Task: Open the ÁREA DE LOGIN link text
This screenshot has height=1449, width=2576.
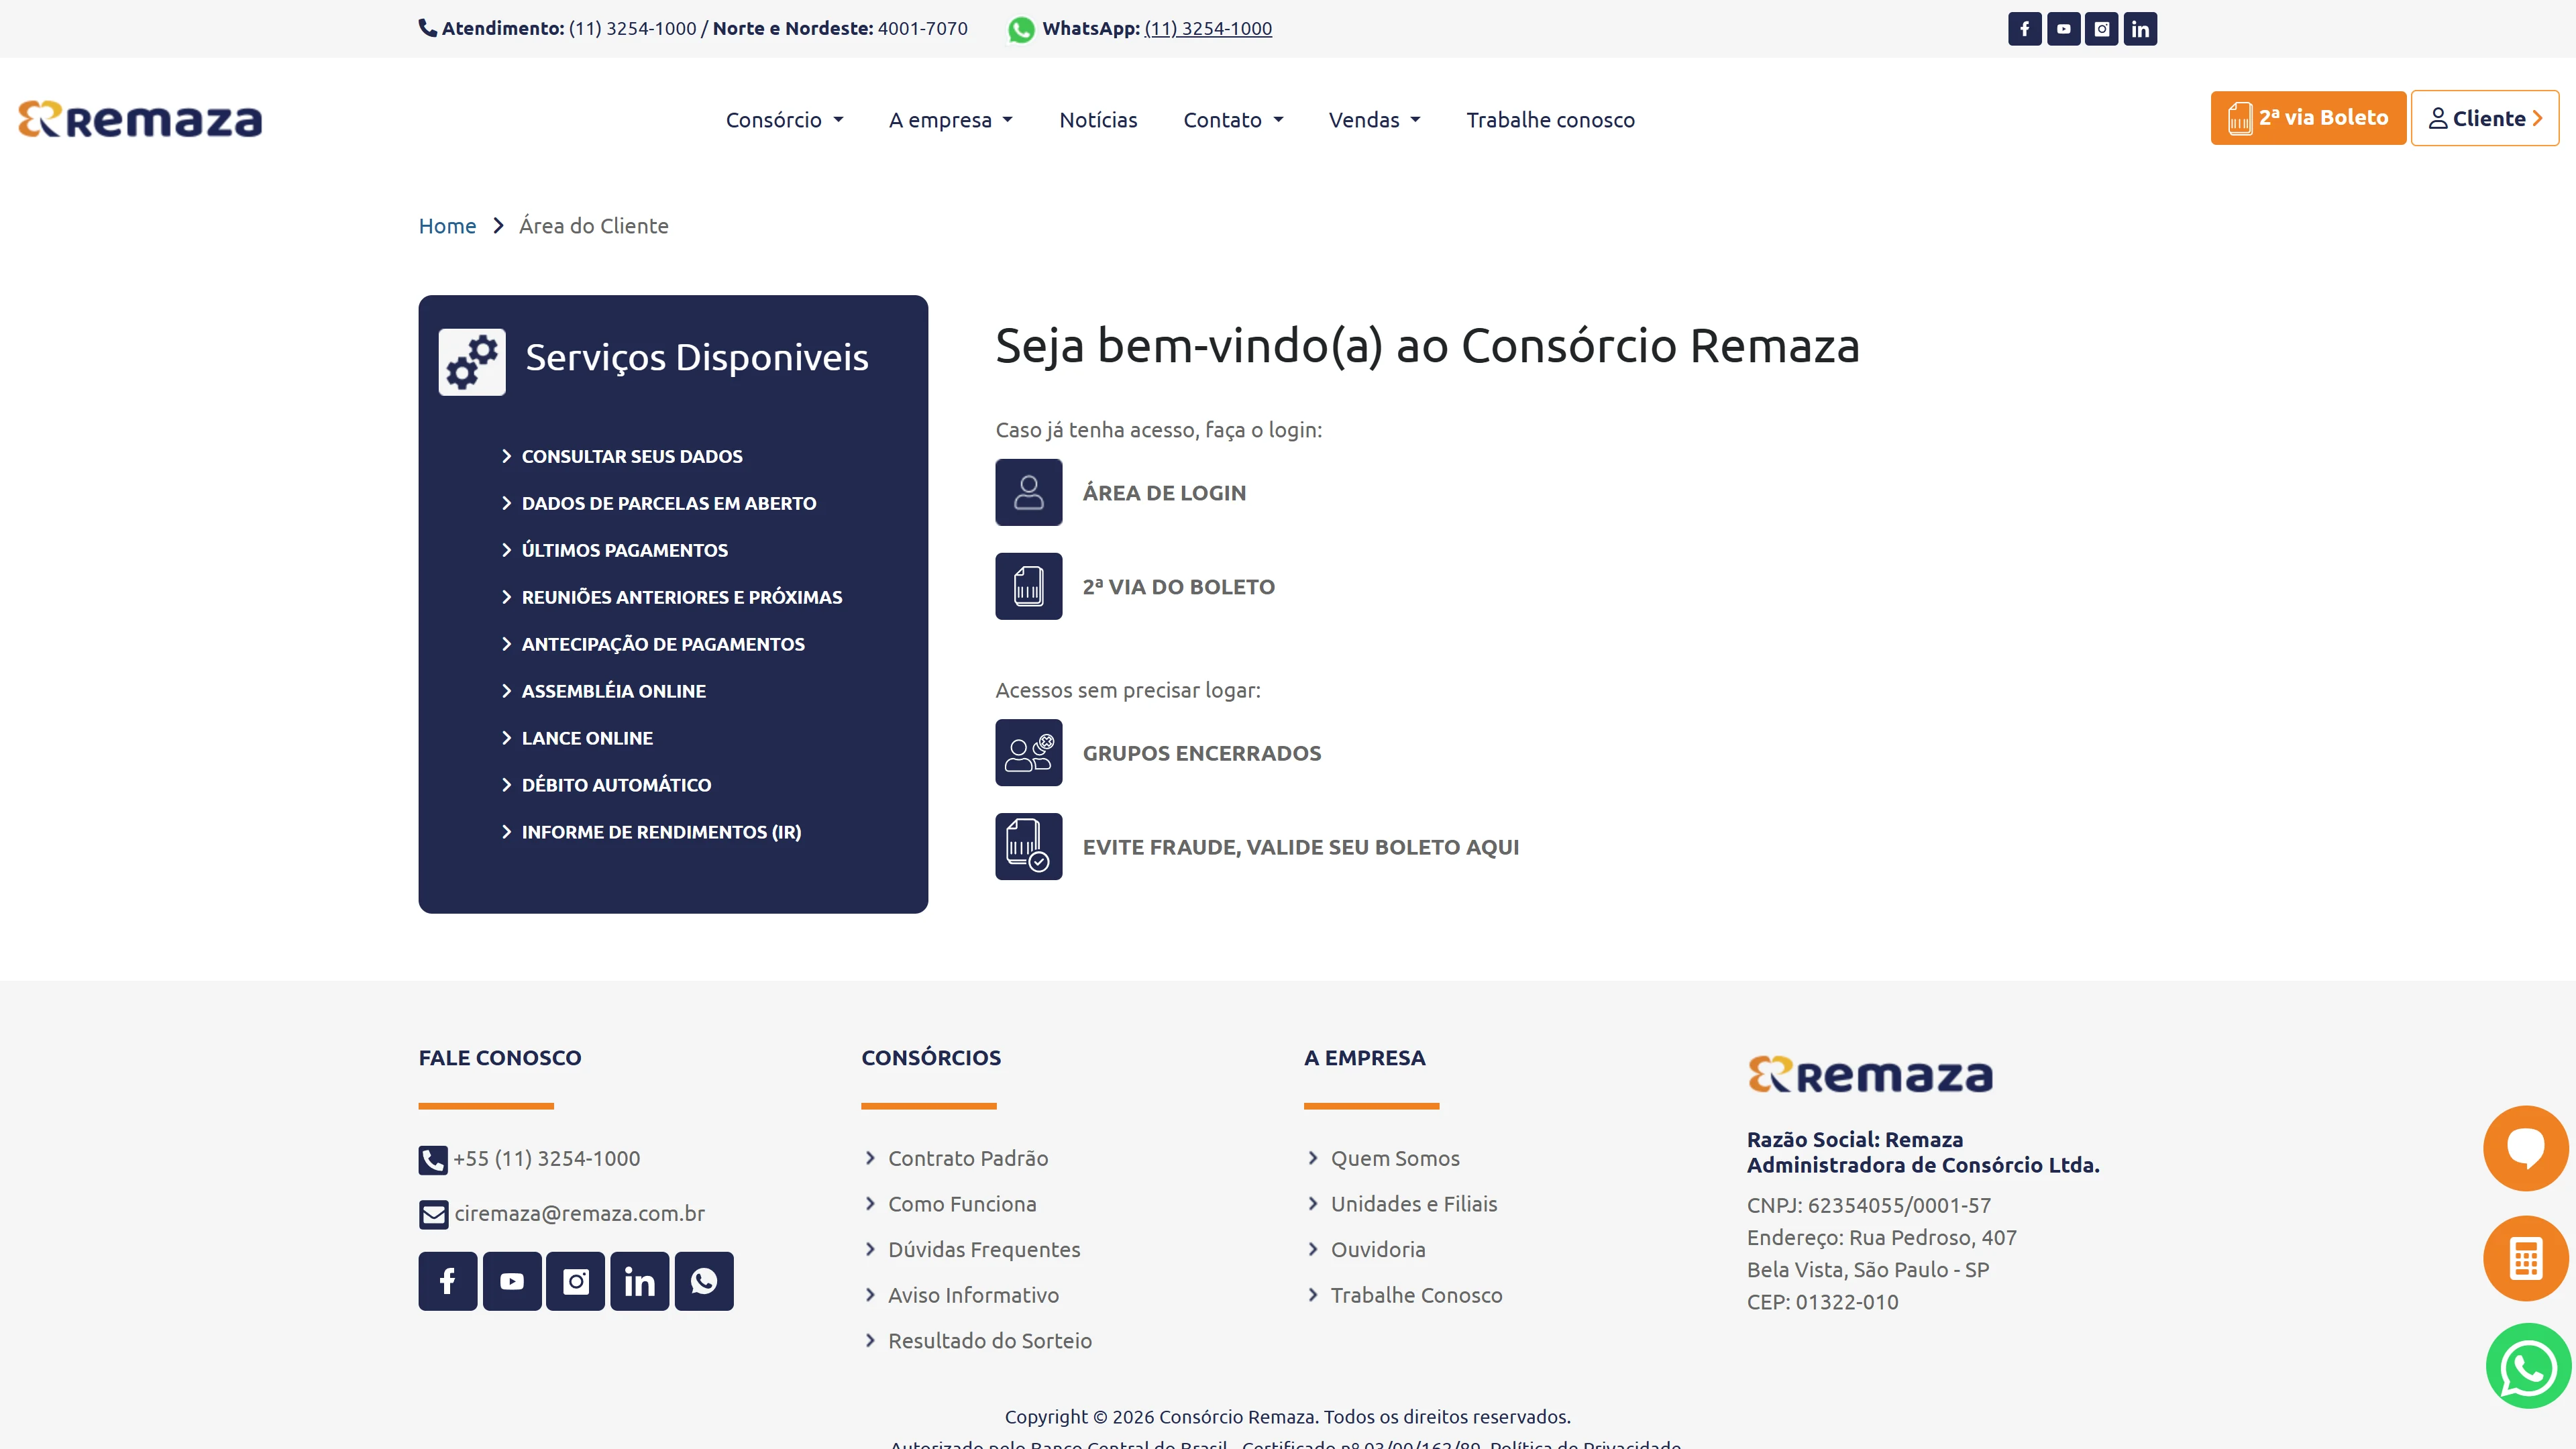Action: (1164, 493)
